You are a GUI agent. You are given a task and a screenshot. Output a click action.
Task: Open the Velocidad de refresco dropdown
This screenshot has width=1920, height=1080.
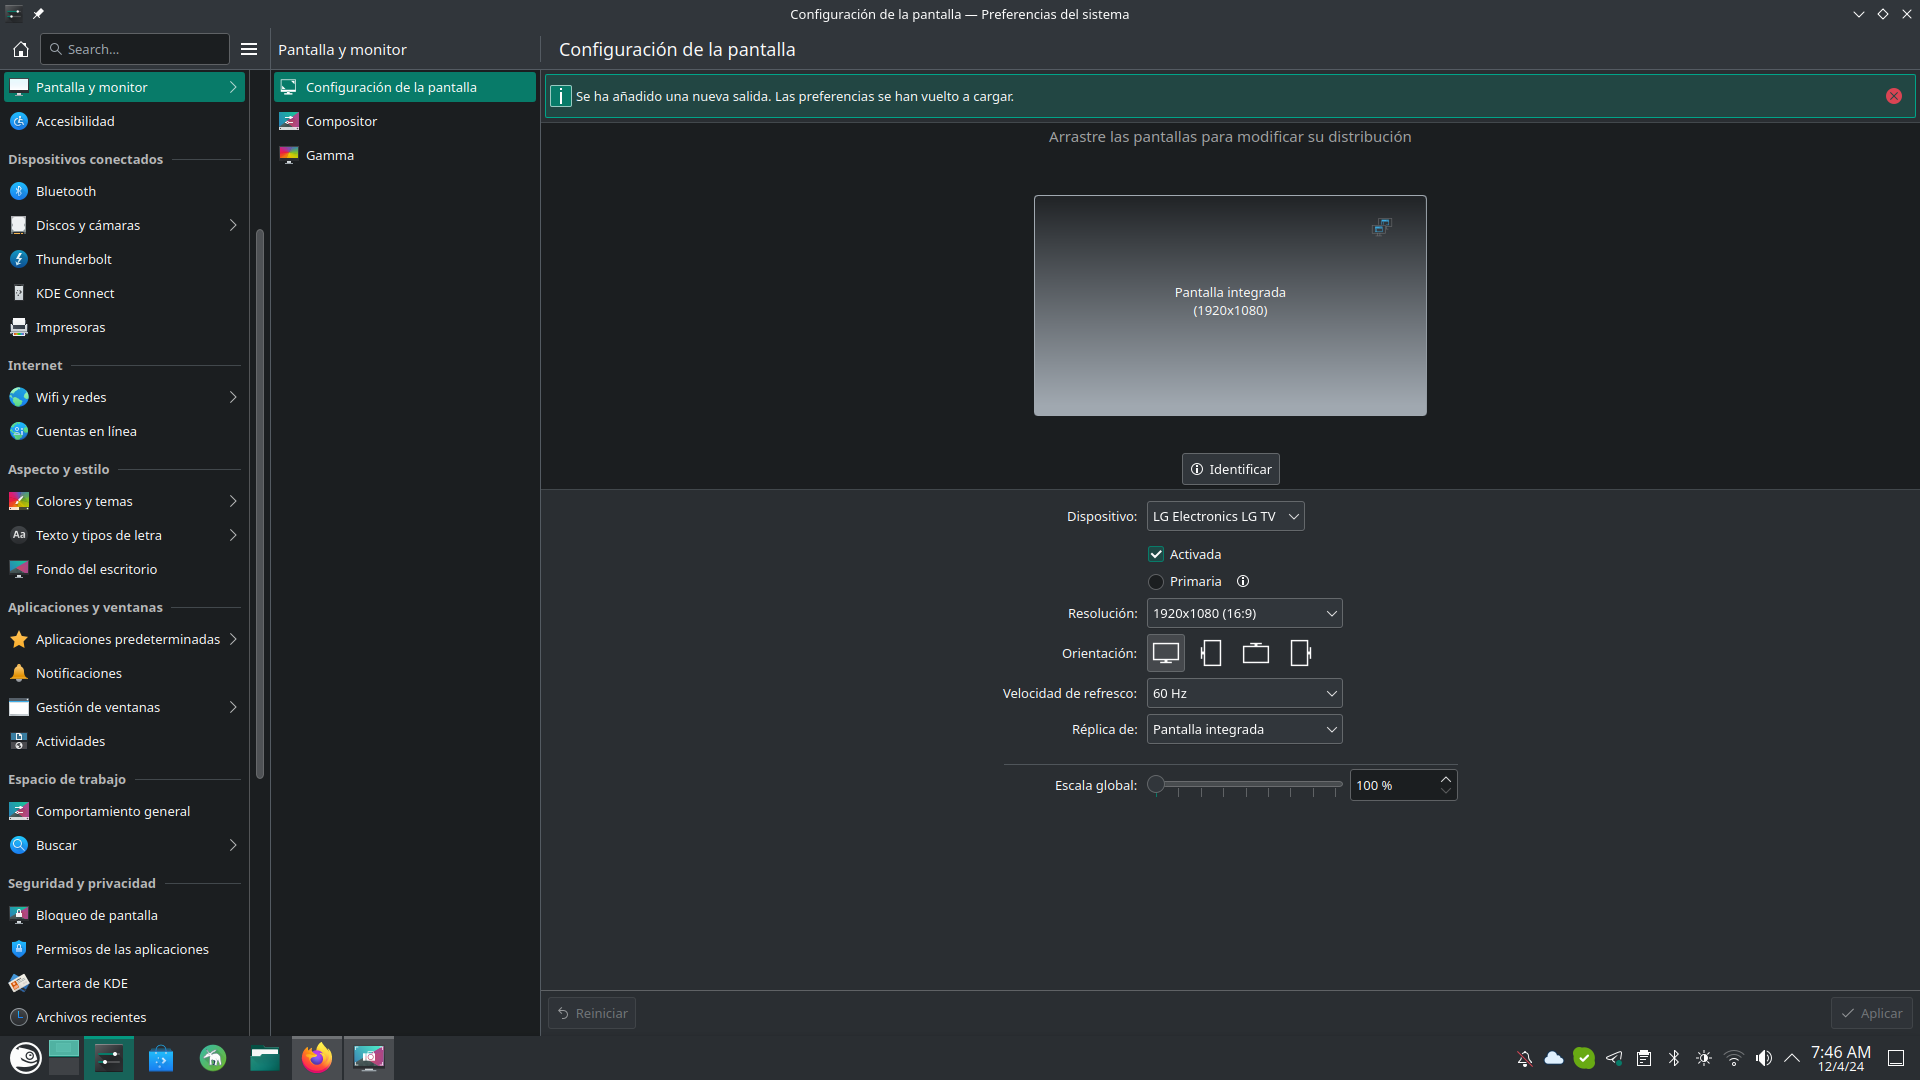click(x=1244, y=693)
